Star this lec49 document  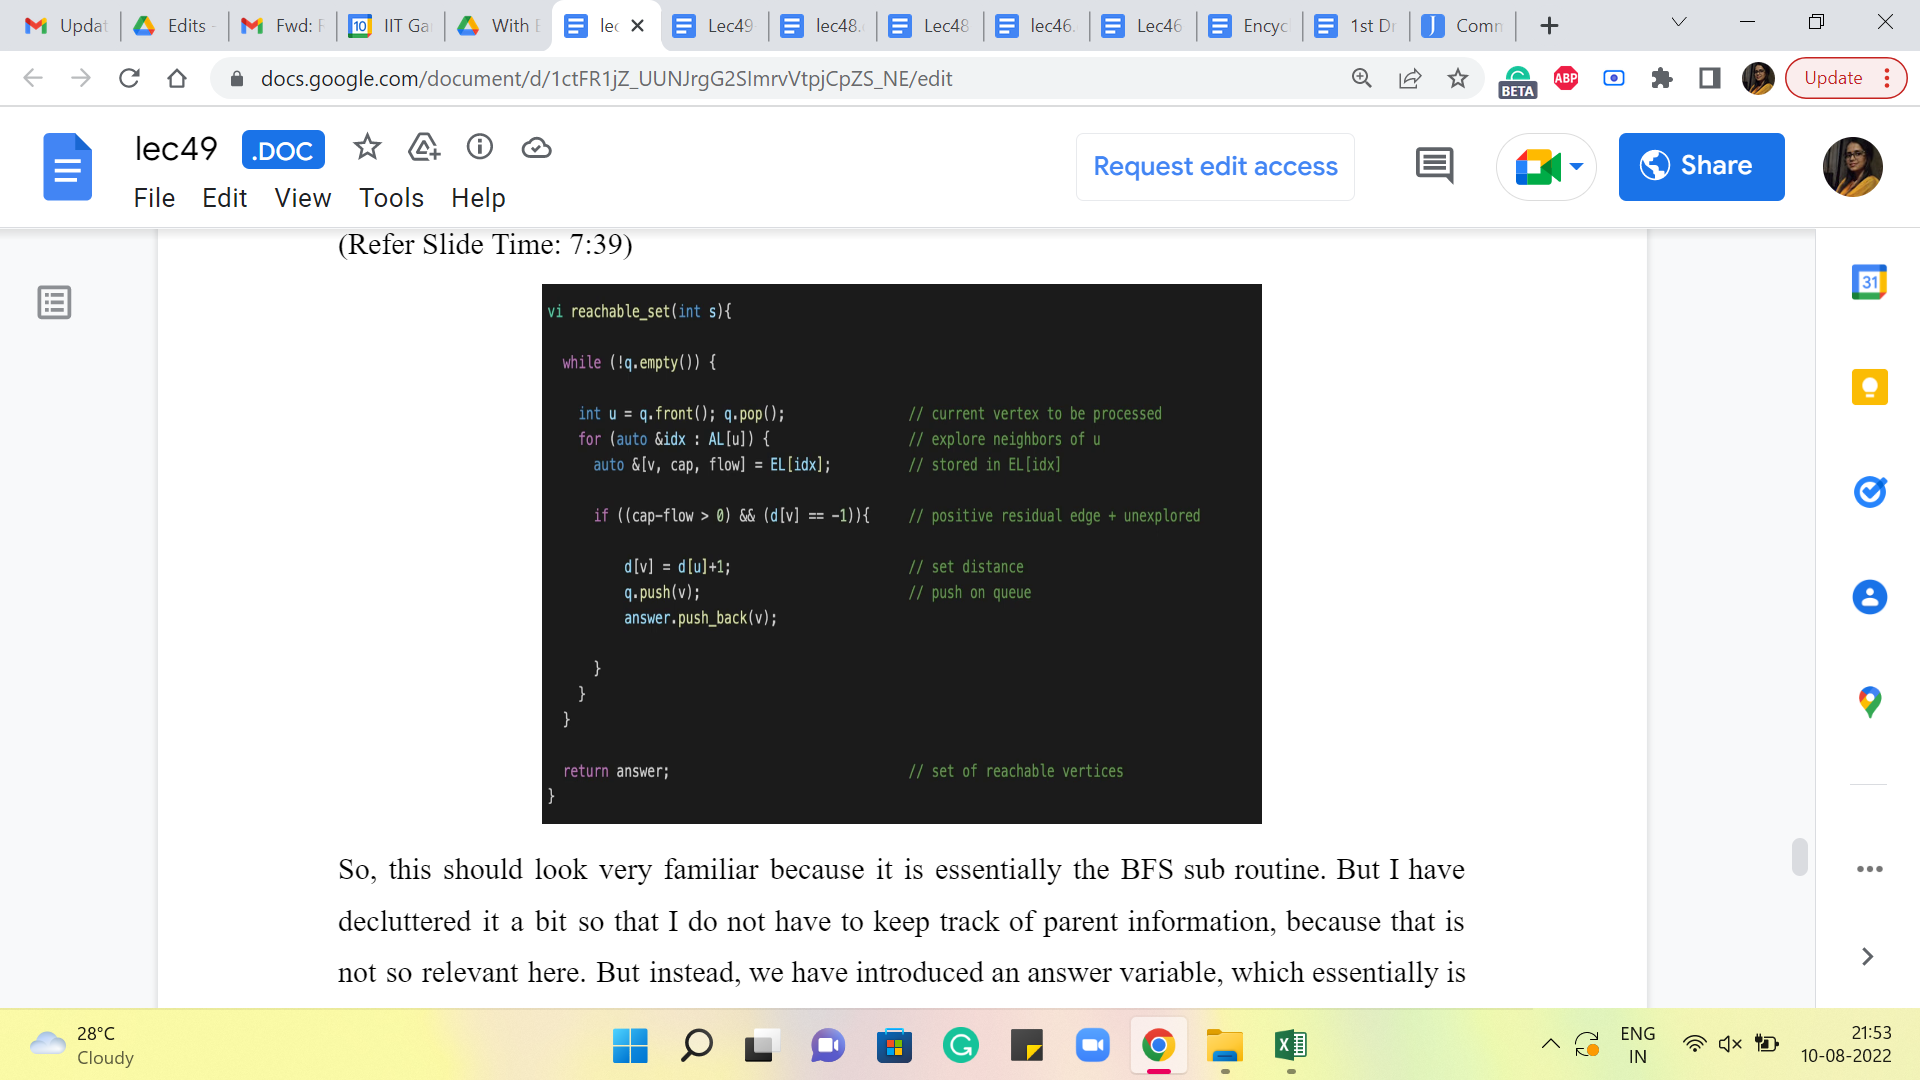pos(367,148)
